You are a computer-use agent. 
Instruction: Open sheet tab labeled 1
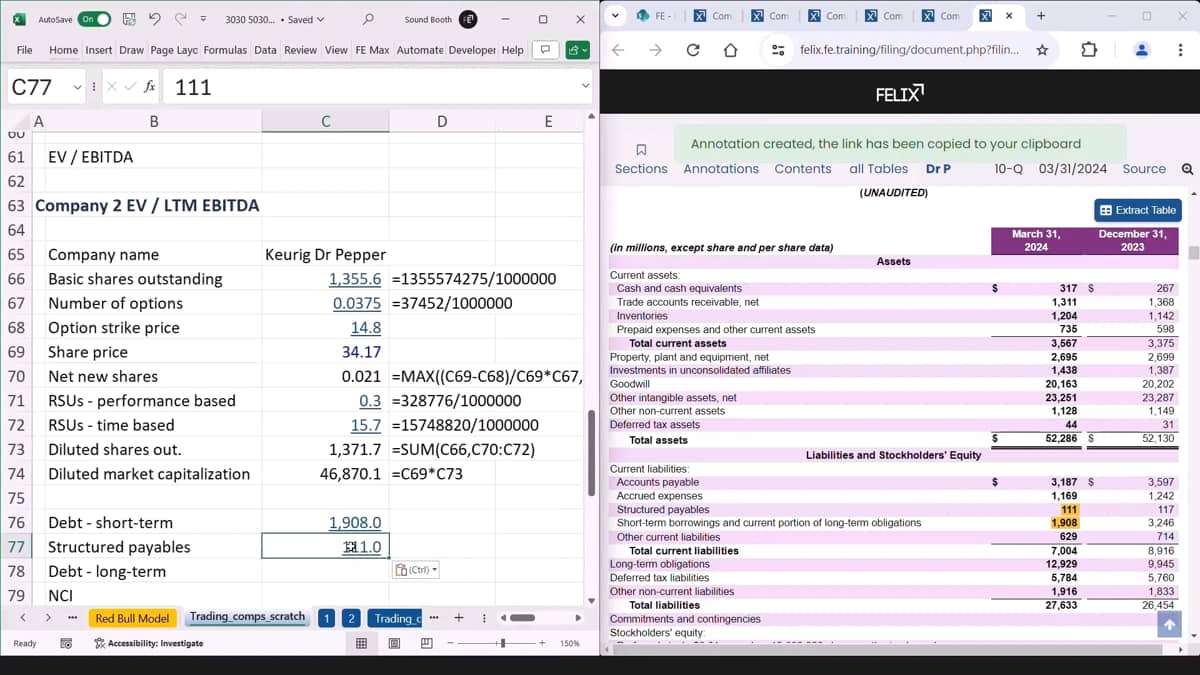(326, 618)
